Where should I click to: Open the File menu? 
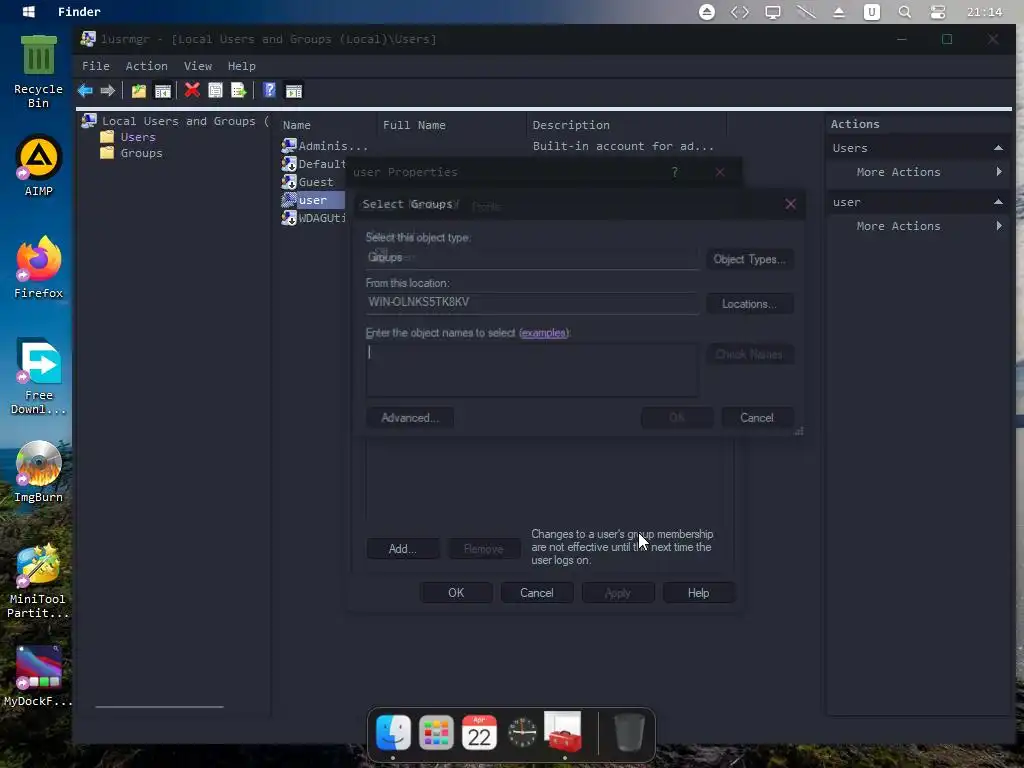click(x=95, y=66)
